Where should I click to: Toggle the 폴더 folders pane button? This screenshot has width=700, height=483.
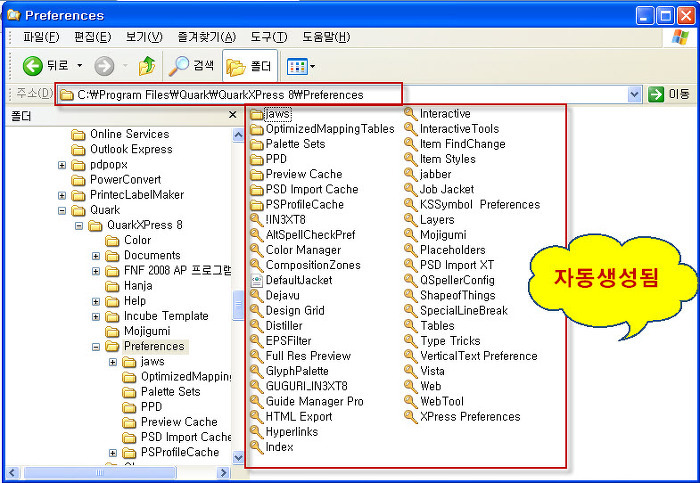click(x=249, y=67)
